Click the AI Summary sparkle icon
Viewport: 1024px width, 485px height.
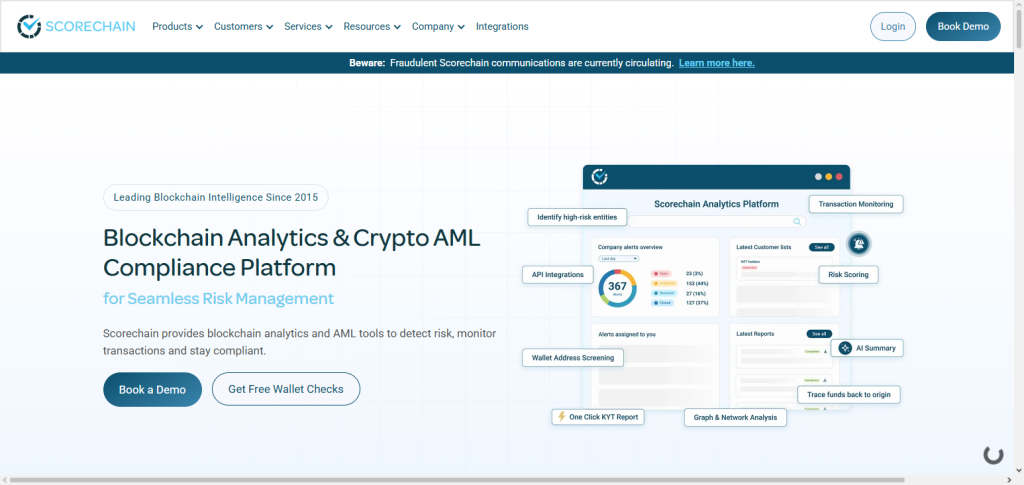point(845,348)
